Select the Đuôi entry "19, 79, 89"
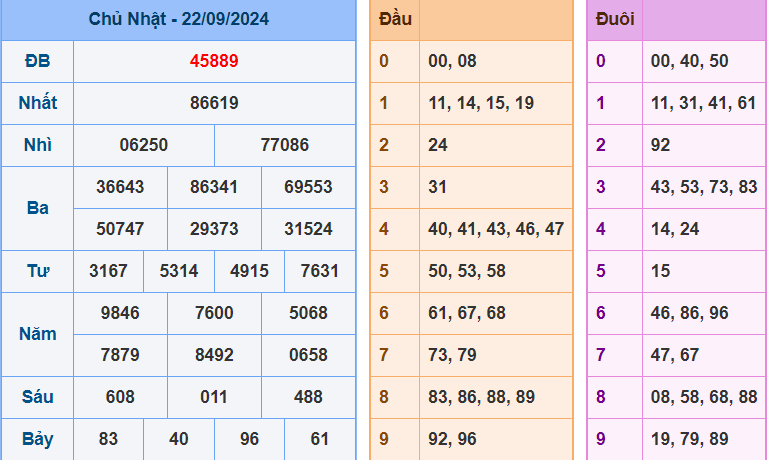 (x=689, y=439)
